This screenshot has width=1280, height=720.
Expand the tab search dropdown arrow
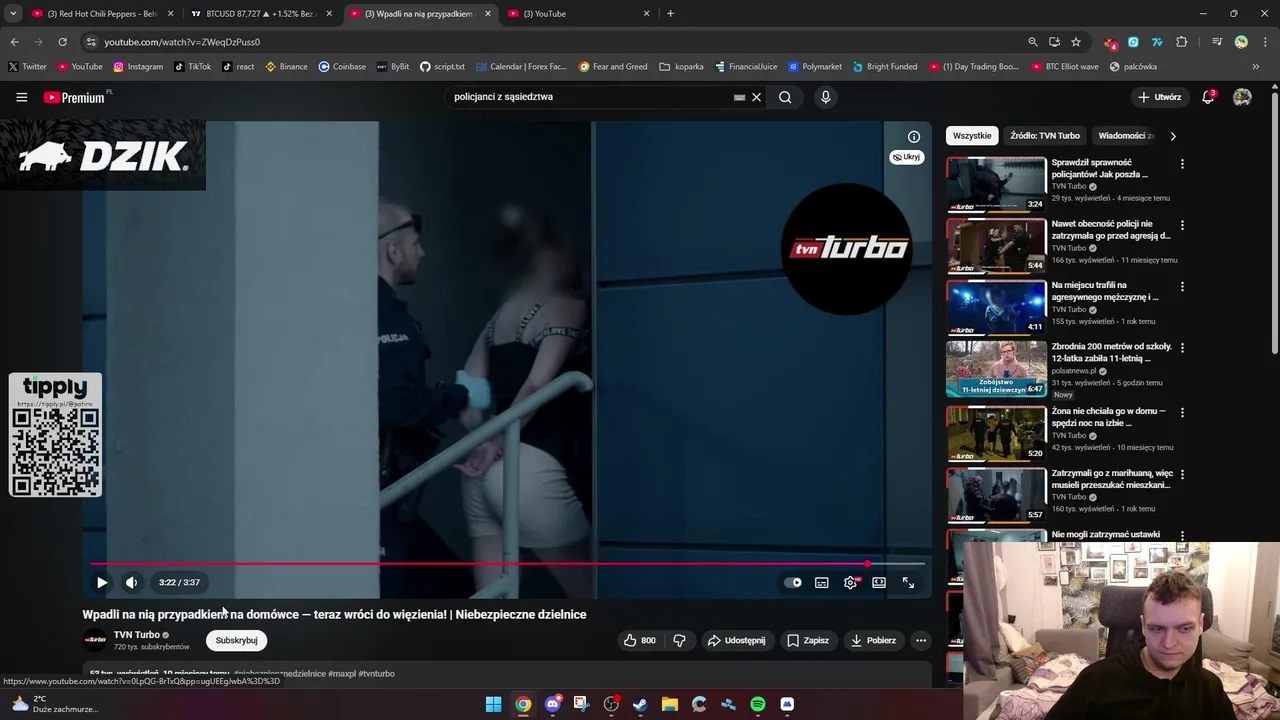coord(13,14)
